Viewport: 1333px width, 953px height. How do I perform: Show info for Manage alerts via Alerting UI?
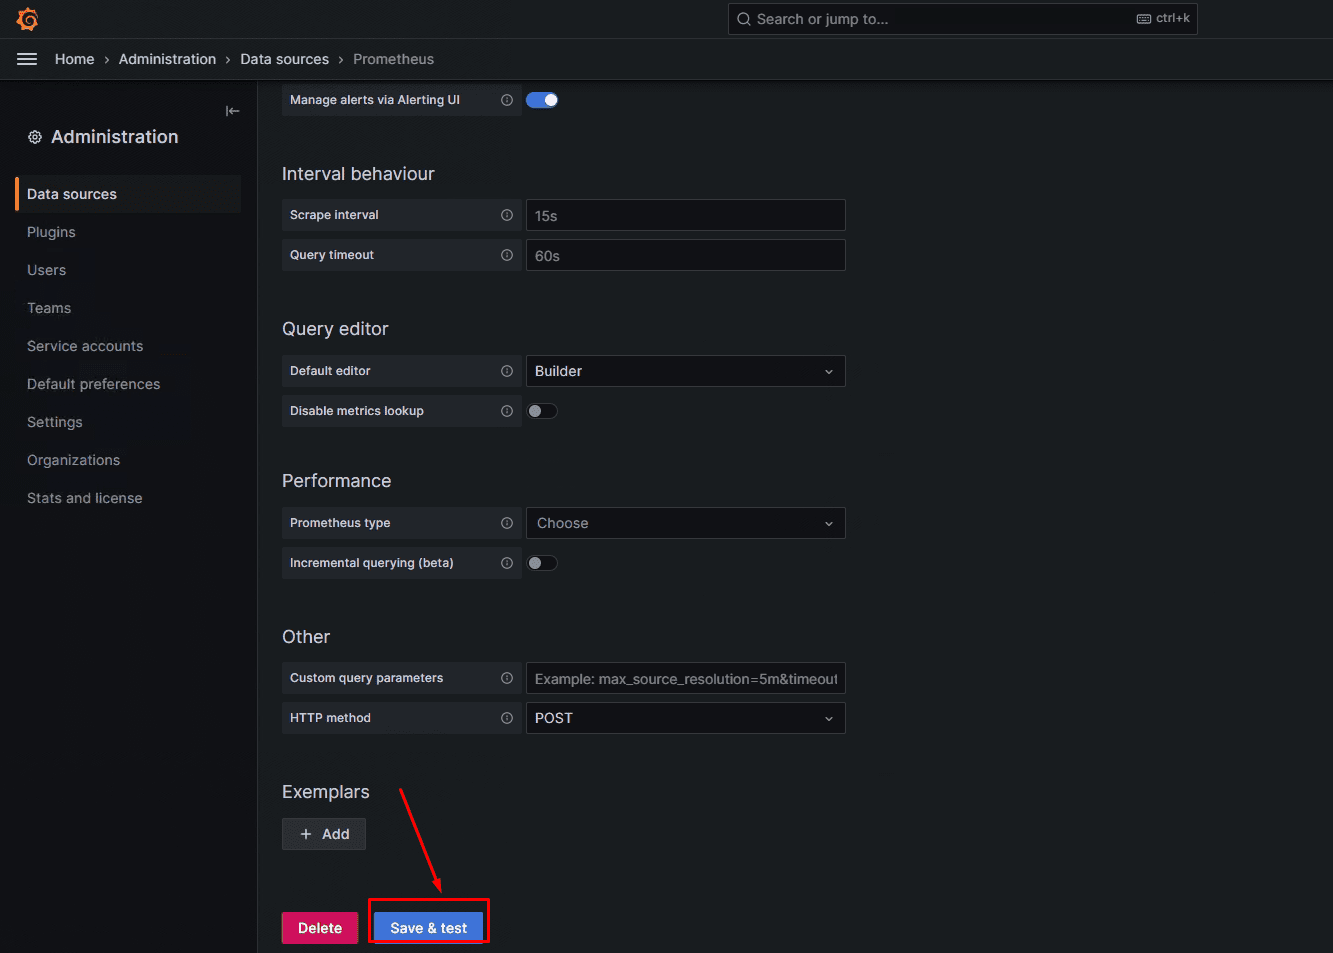(507, 100)
